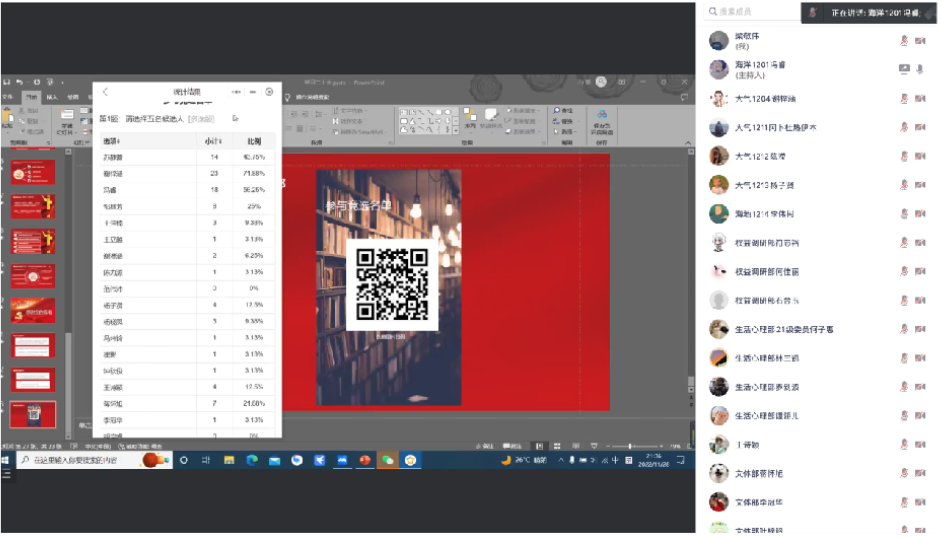Click the 排列 arrange button in the ribbon

[x=470, y=127]
